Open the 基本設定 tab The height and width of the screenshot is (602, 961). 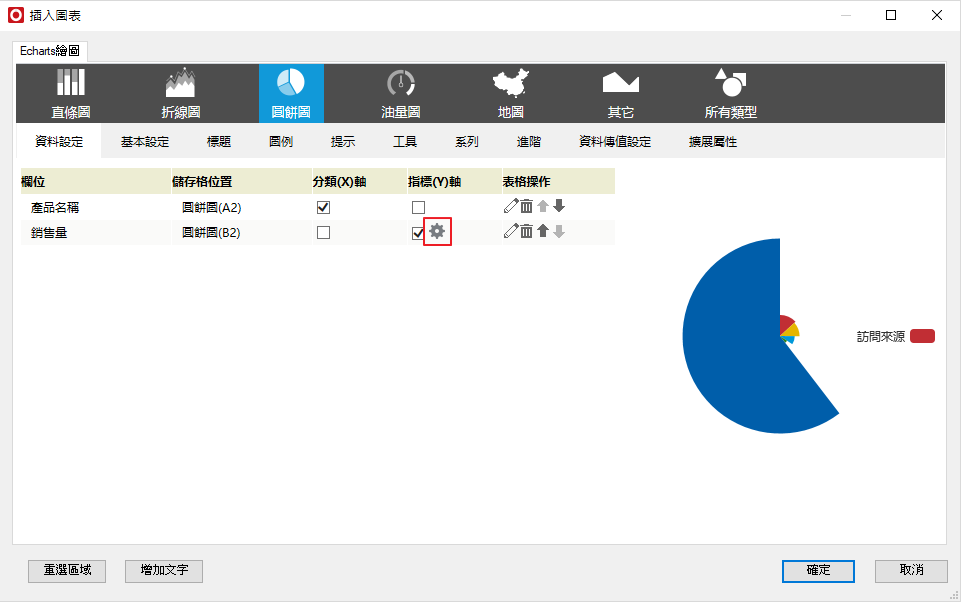[x=145, y=142]
